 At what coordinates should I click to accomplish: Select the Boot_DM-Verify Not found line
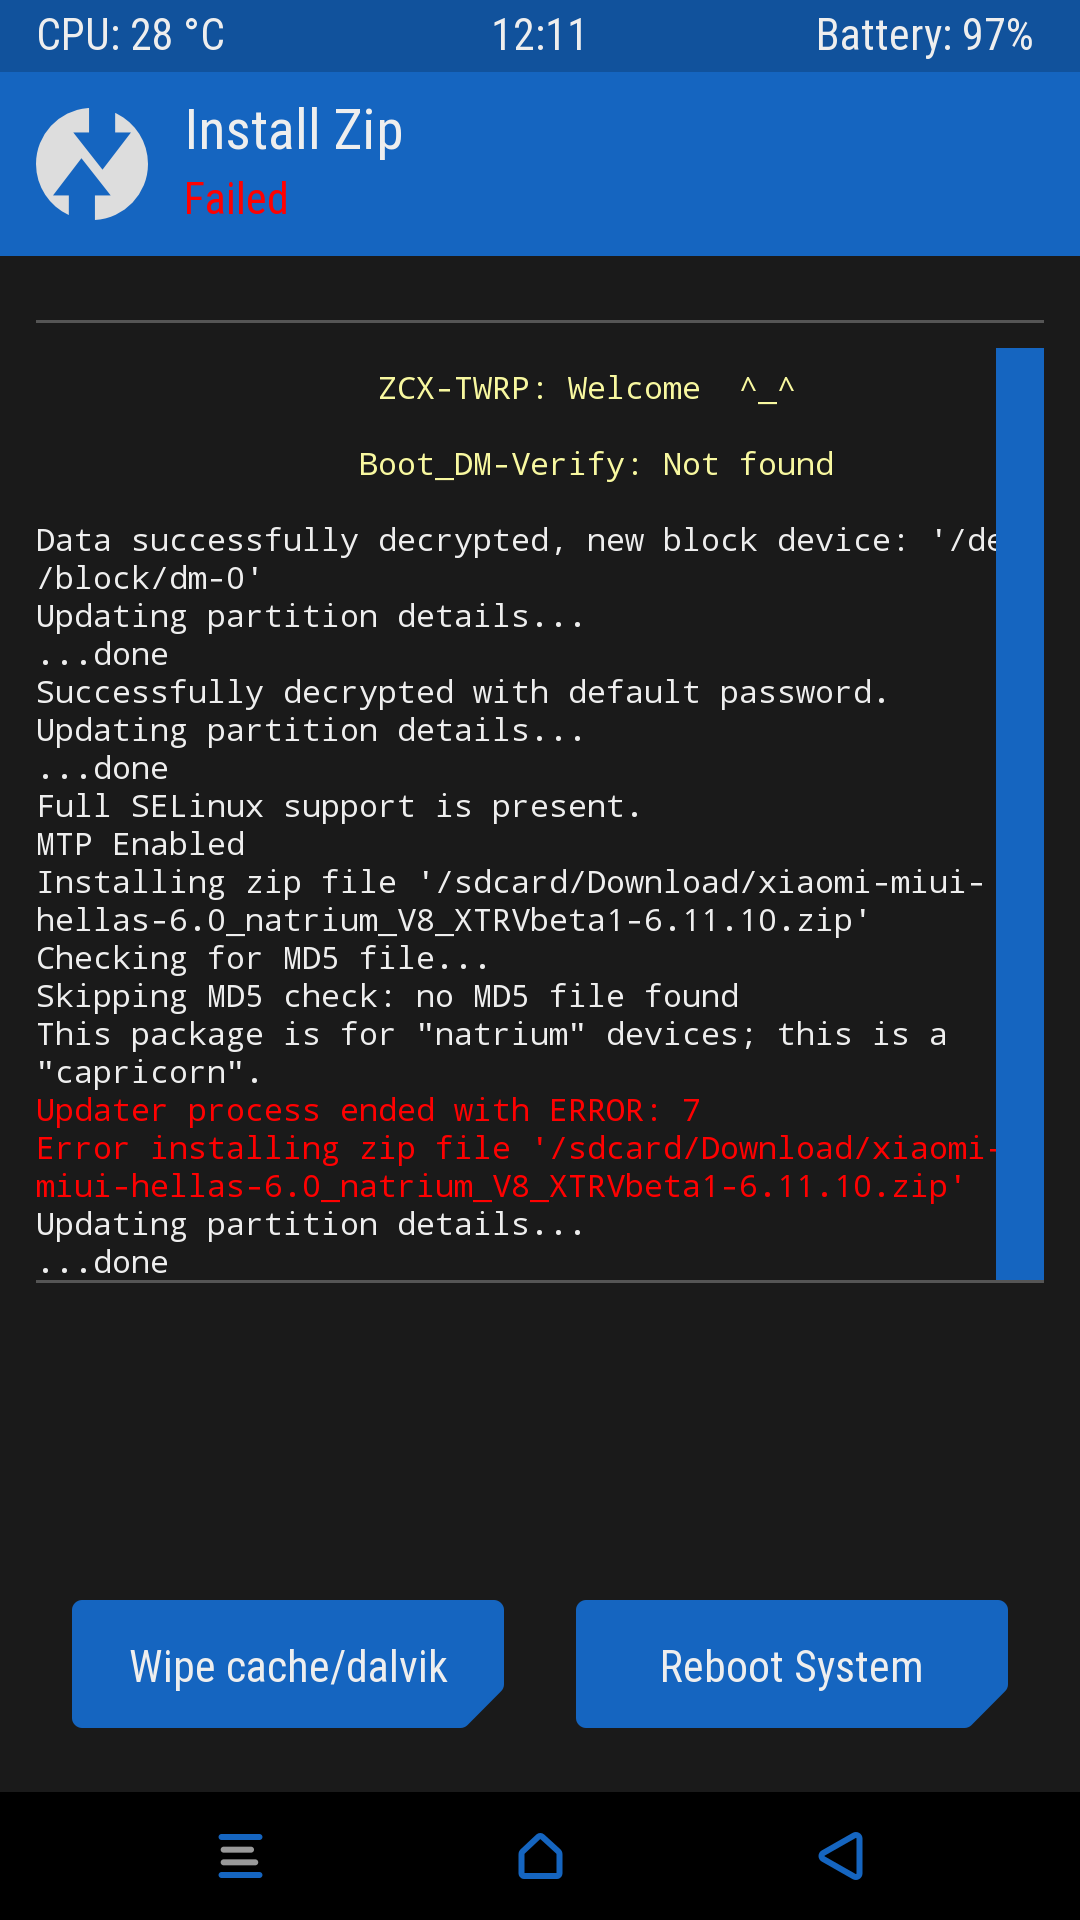point(596,464)
